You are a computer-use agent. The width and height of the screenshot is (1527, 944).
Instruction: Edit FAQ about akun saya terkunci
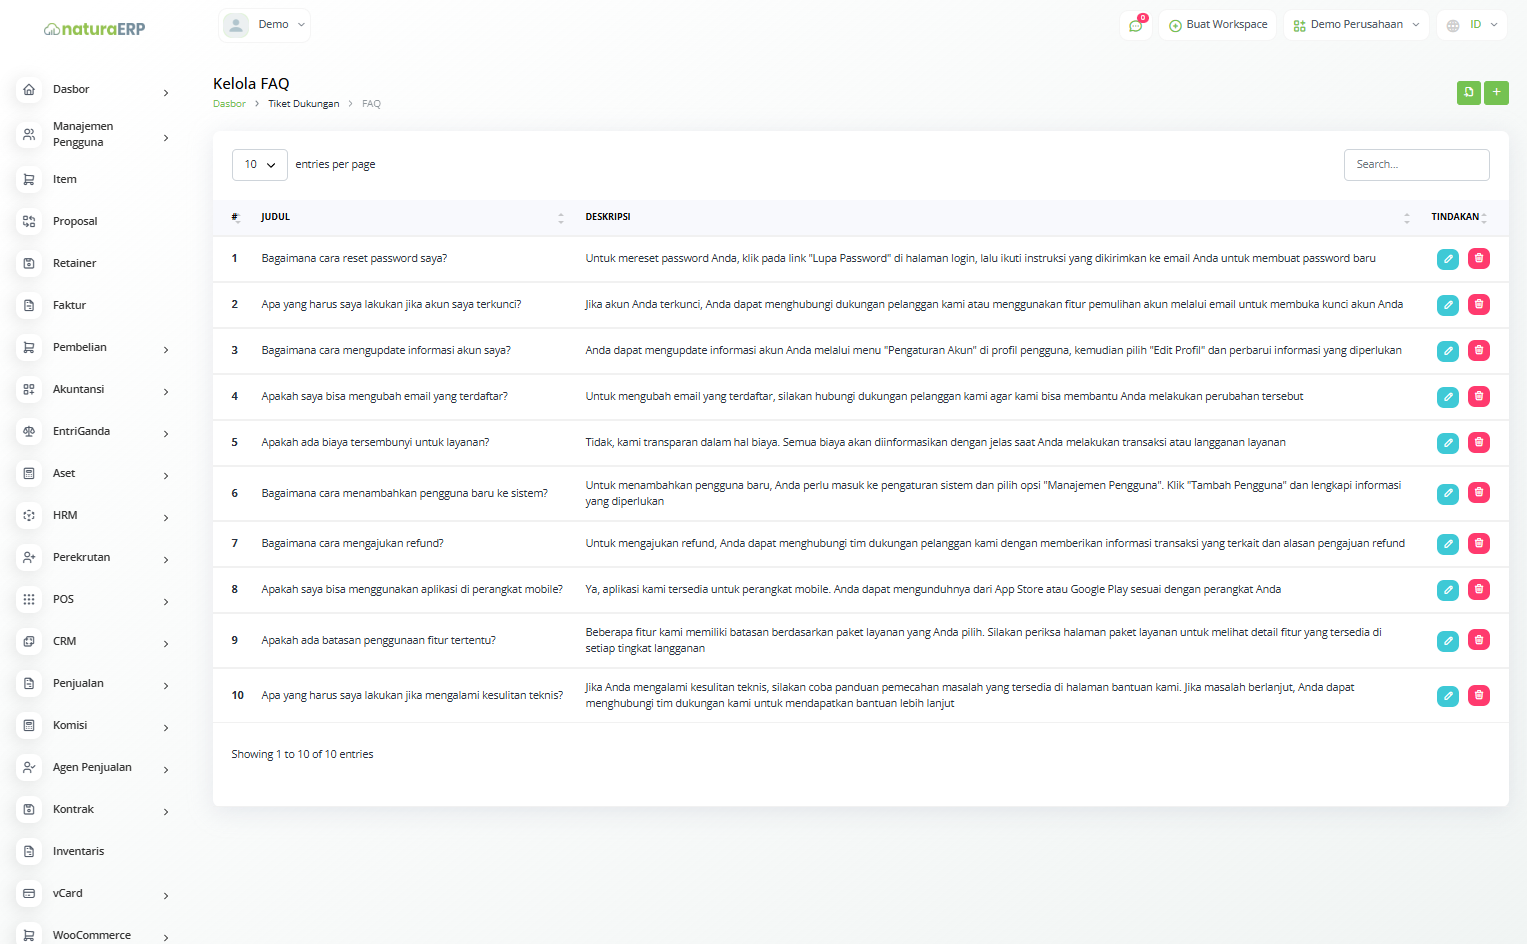coord(1448,305)
